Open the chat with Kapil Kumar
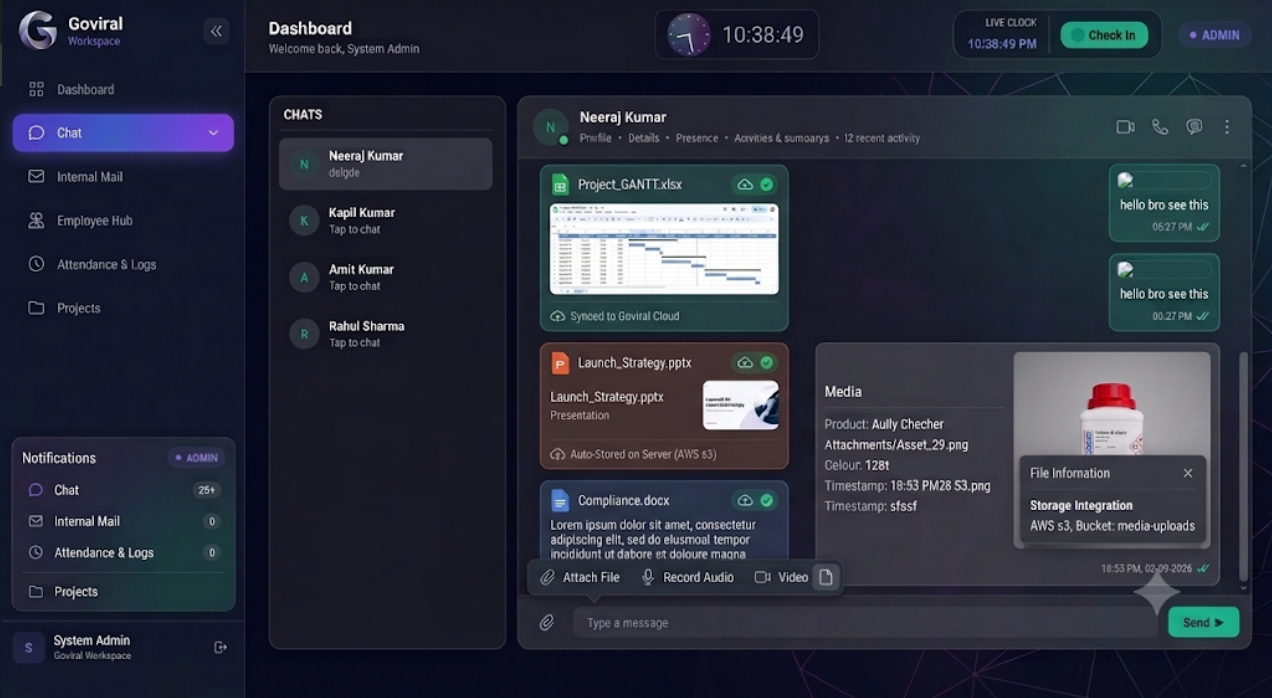 click(386, 220)
